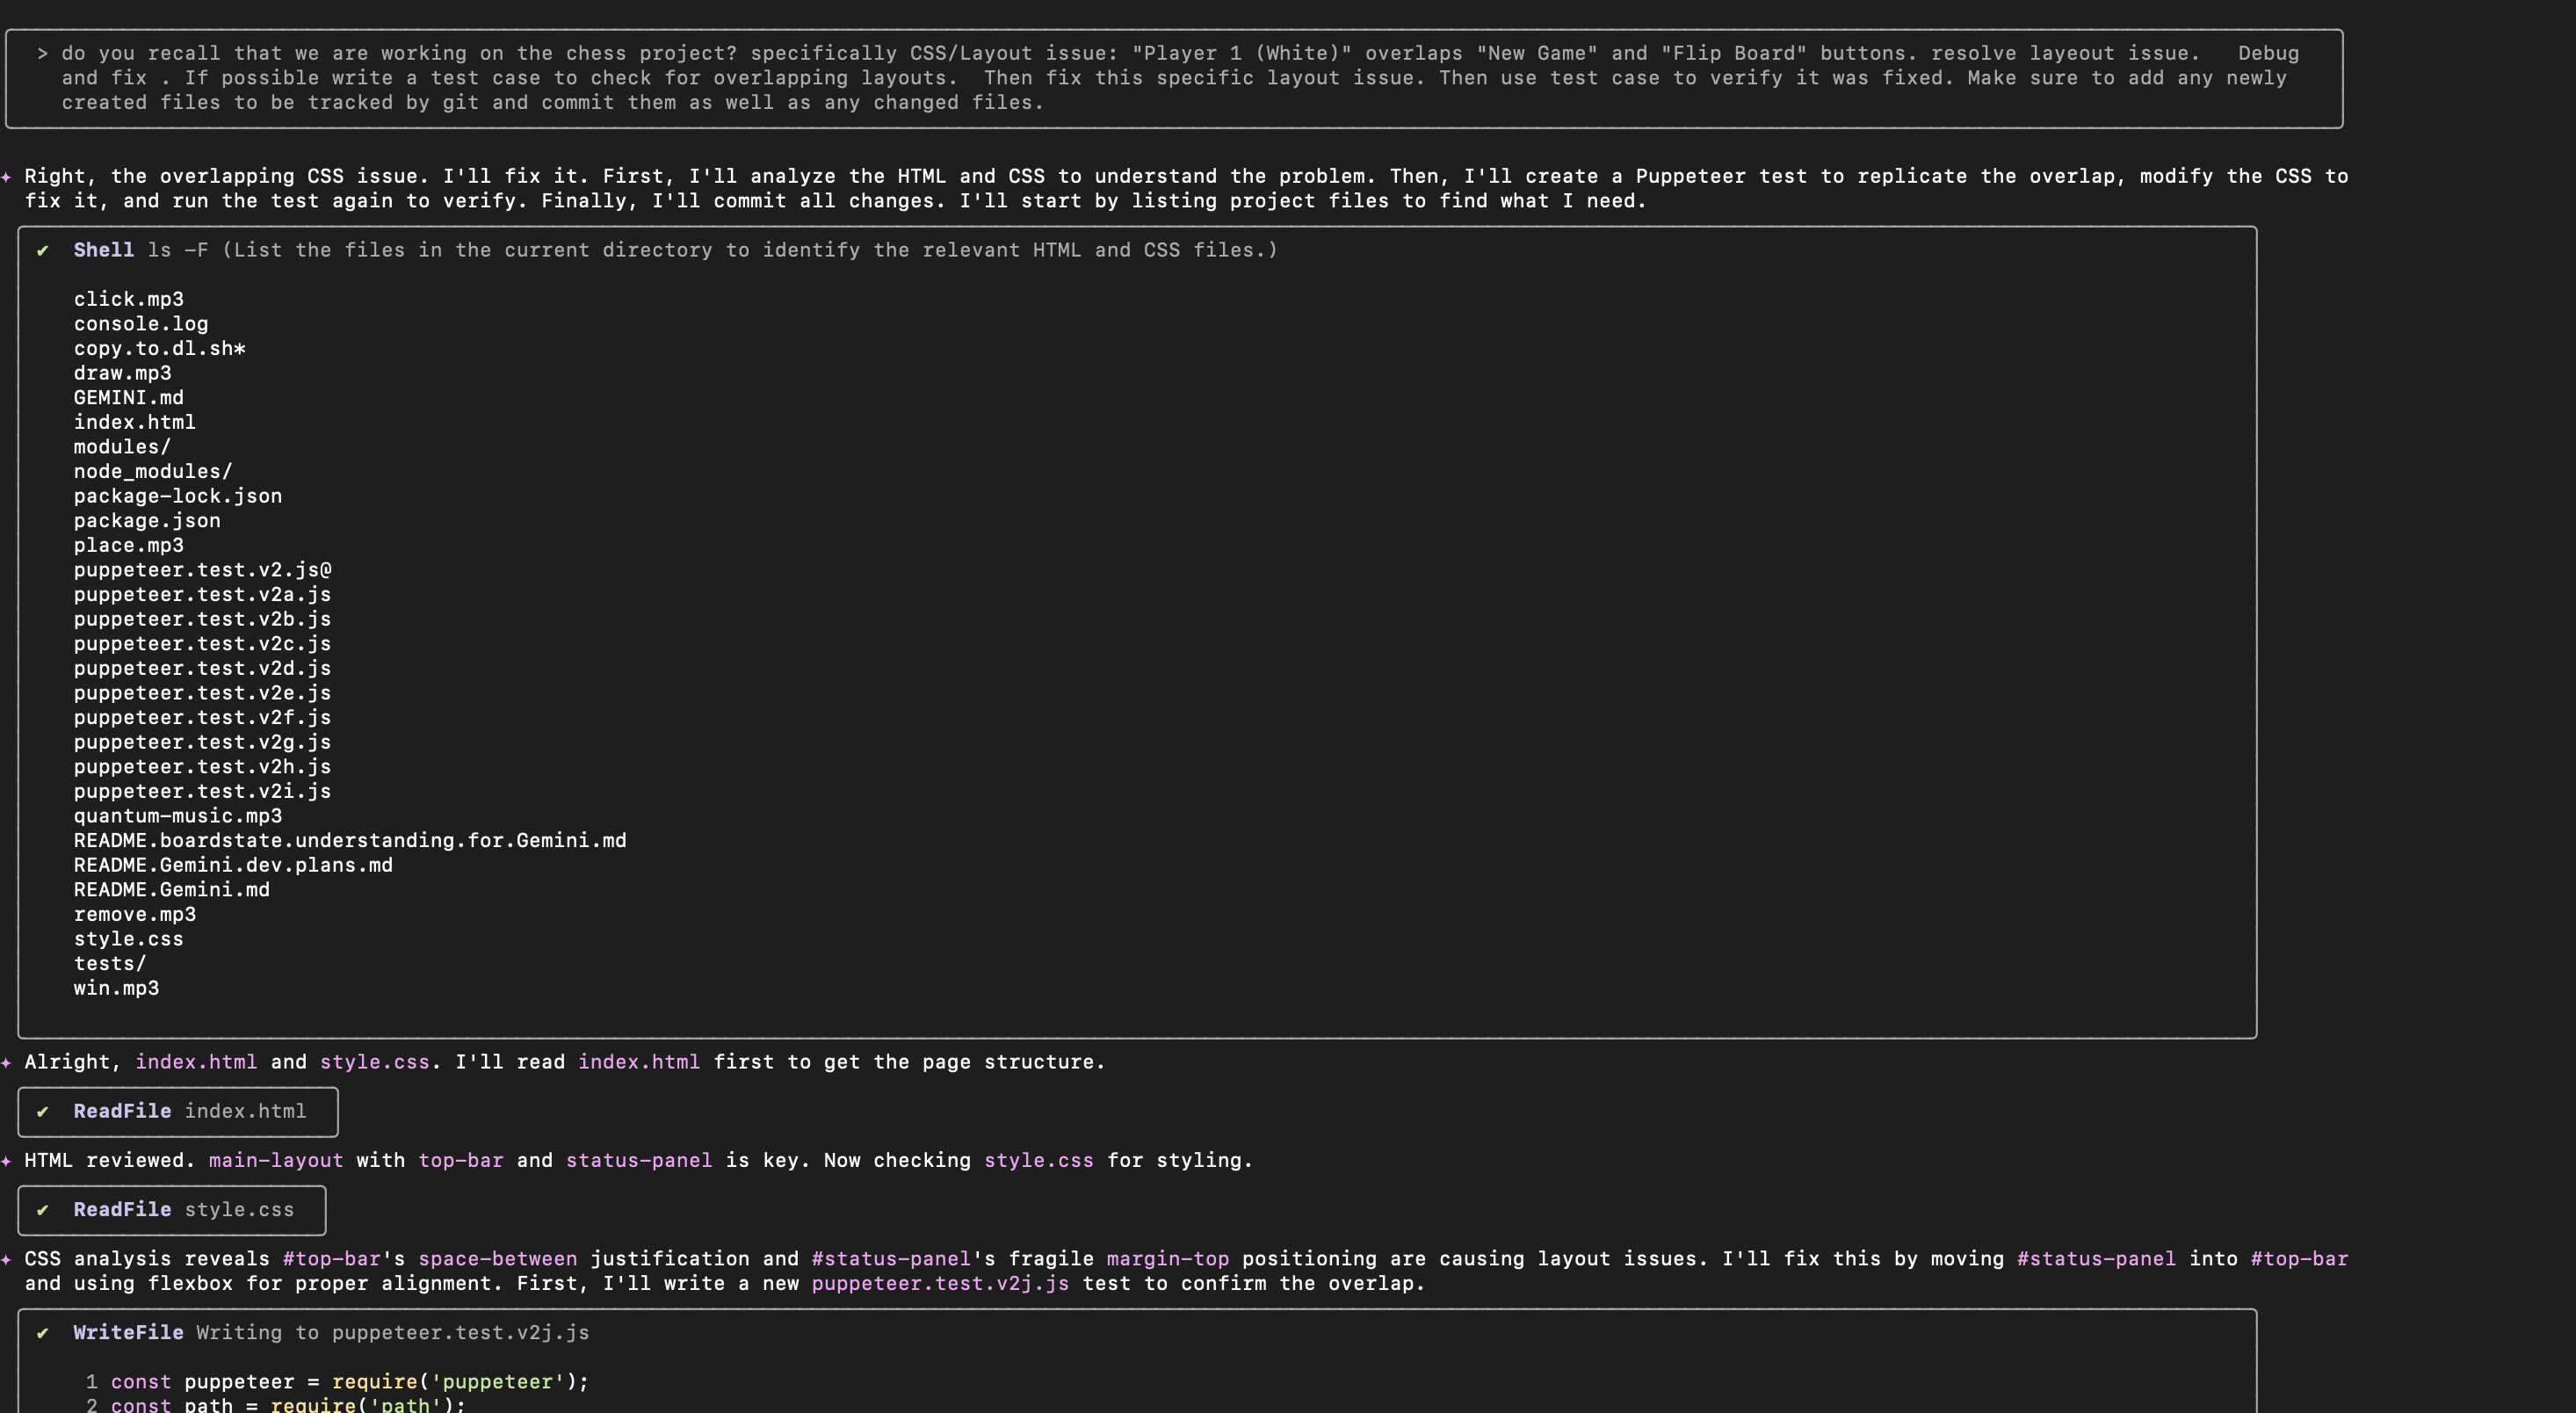The image size is (2576, 1413).
Task: Click highlighted 'space-between' in CSS analysis
Action: 498,1259
